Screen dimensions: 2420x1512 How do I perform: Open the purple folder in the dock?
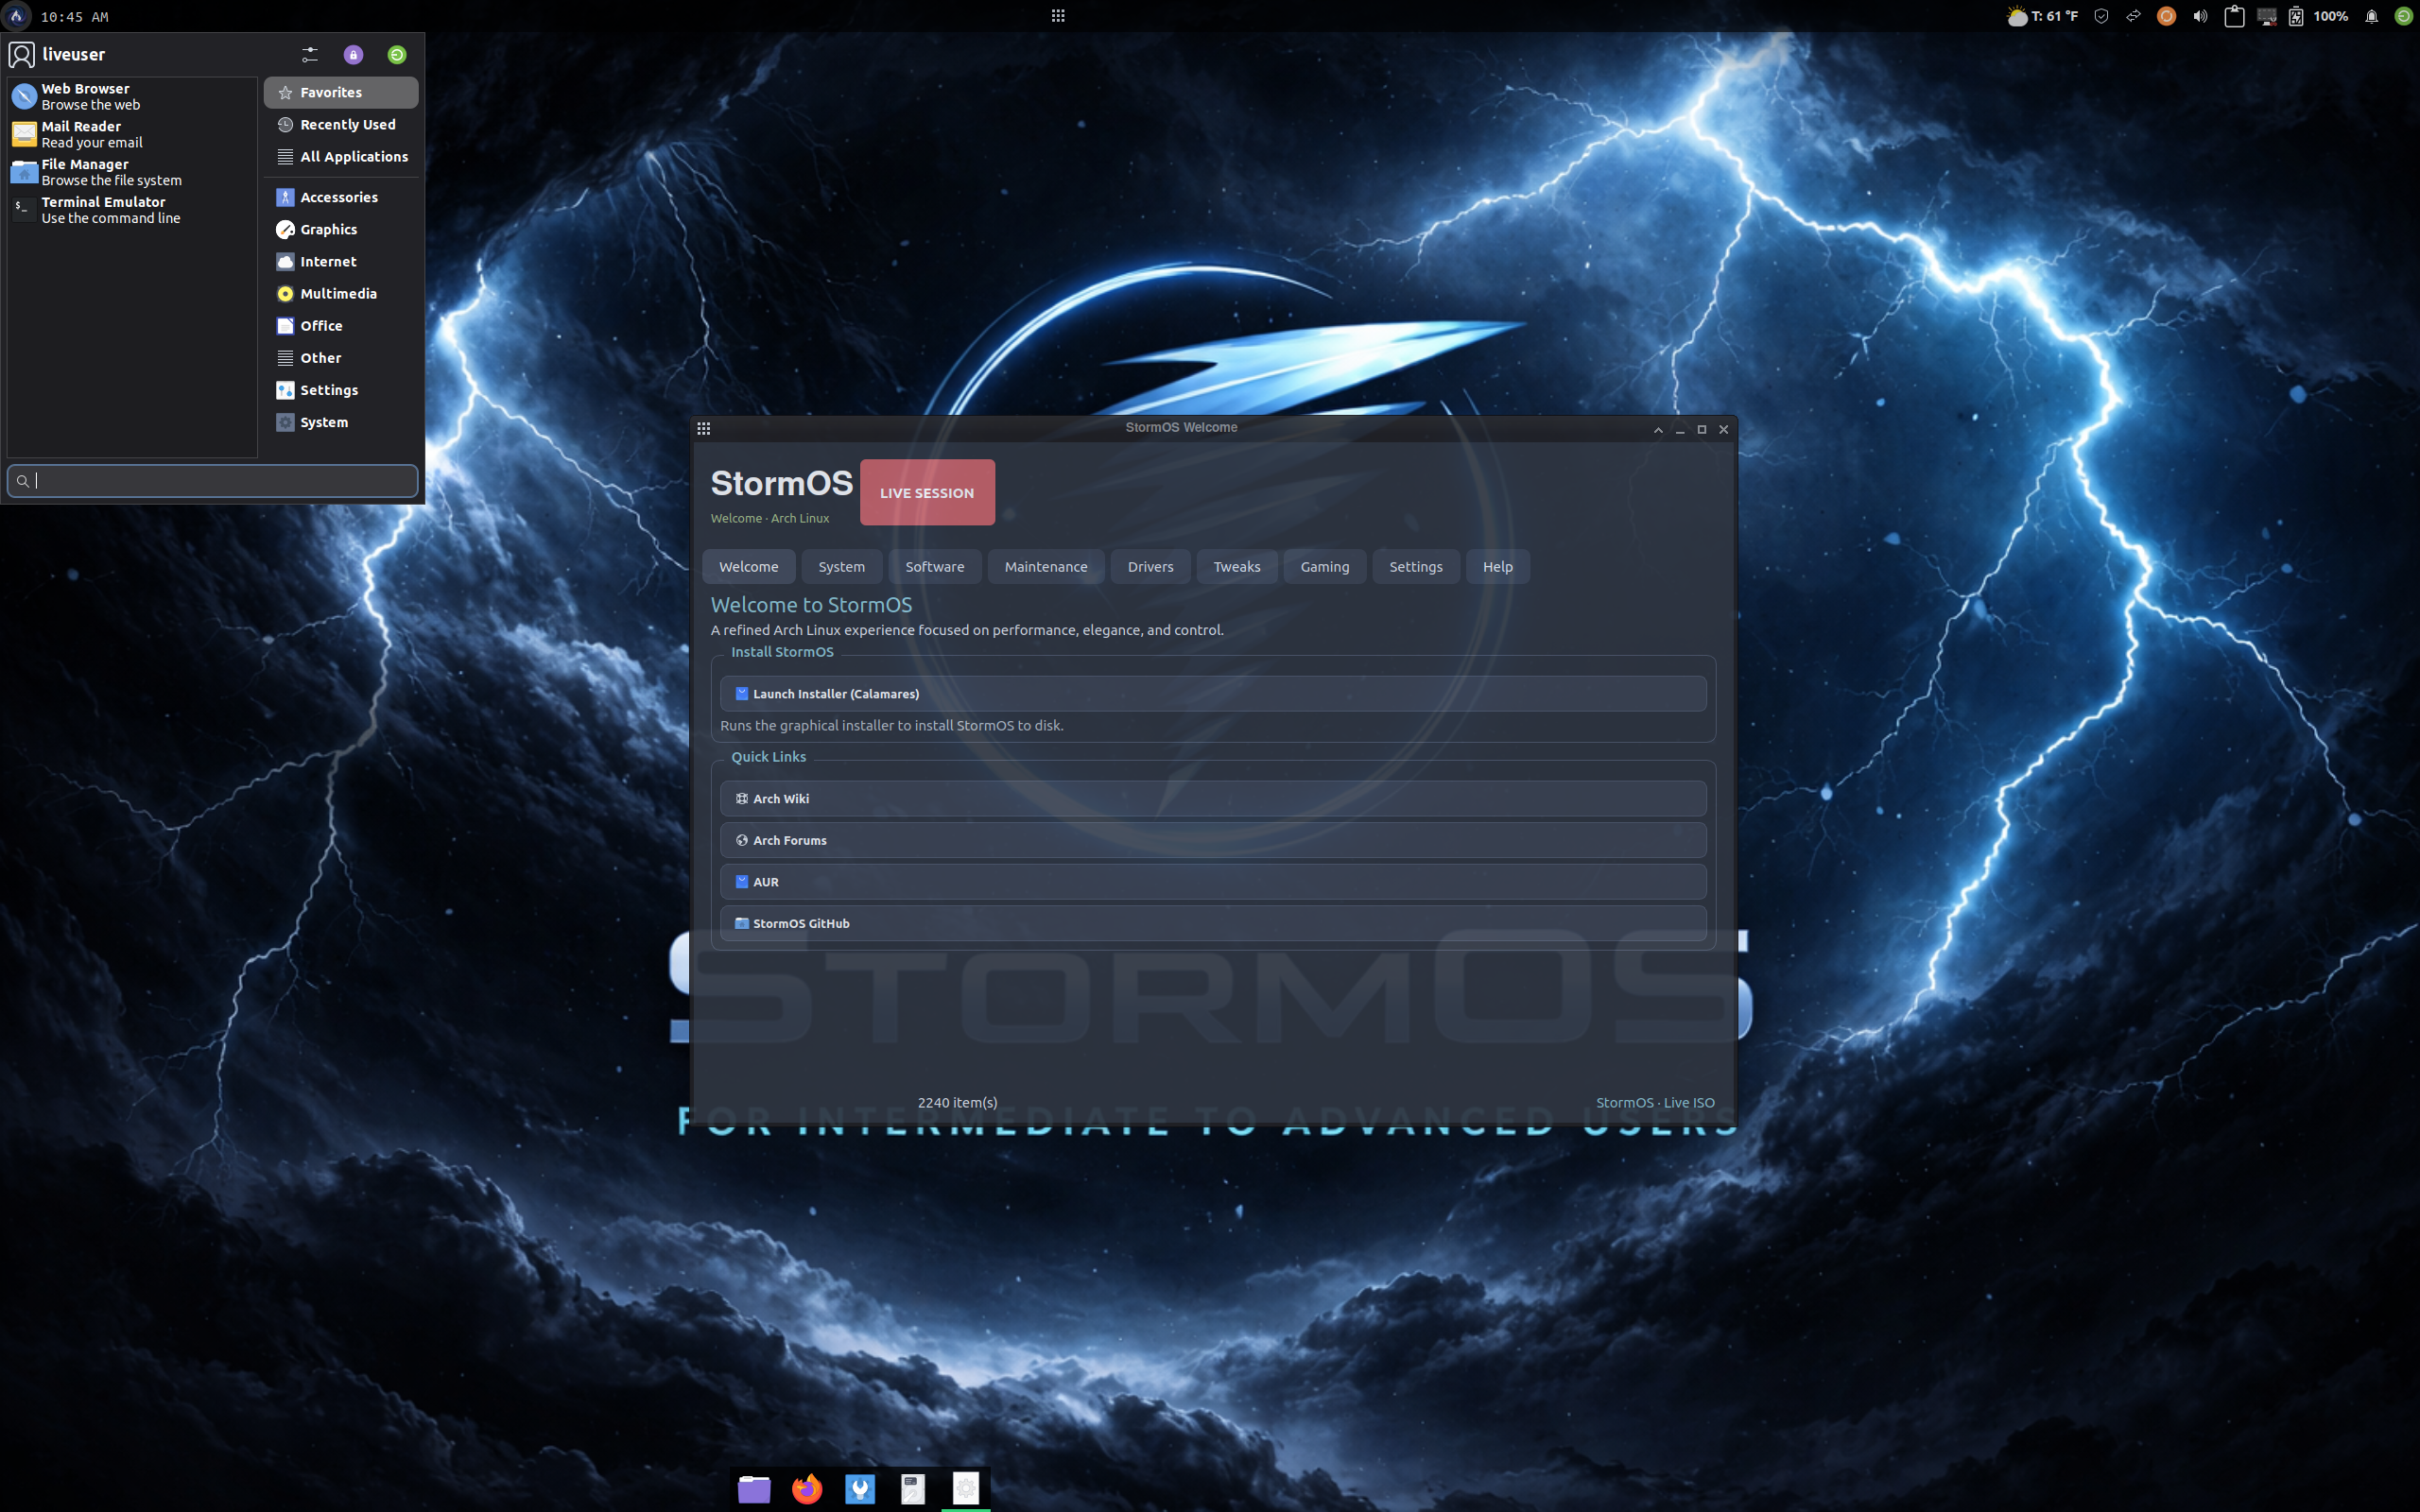tap(754, 1489)
